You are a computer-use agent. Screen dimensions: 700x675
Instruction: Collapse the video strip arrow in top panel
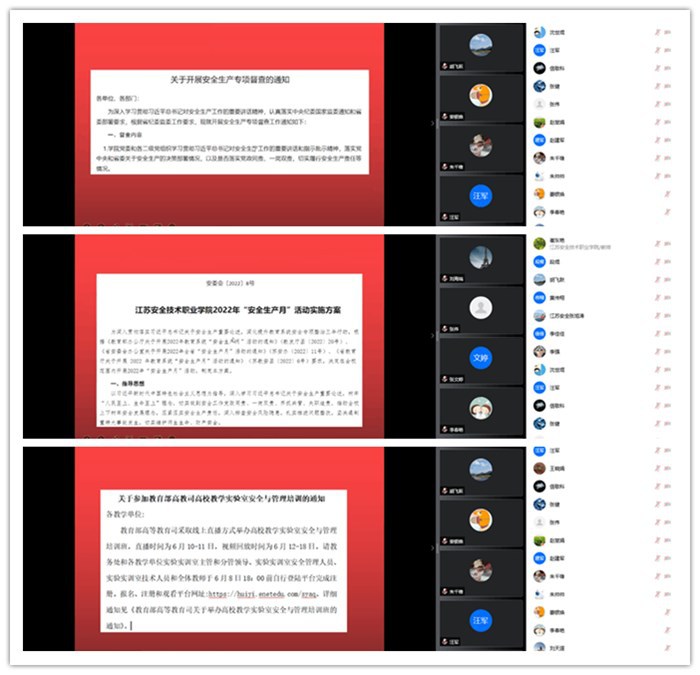click(432, 122)
